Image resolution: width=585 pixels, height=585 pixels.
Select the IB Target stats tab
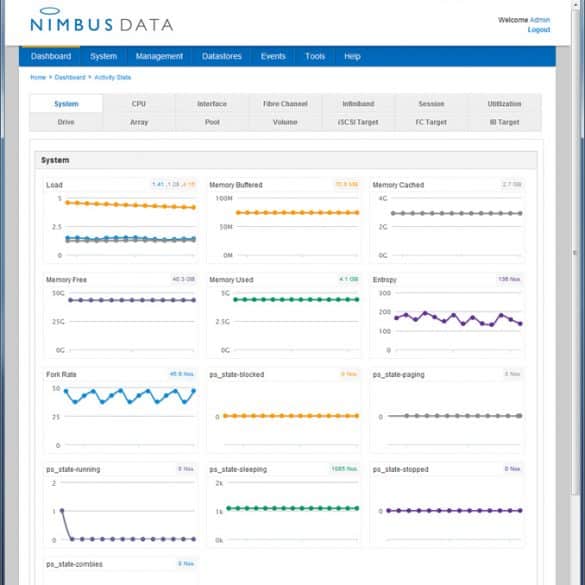click(x=504, y=122)
